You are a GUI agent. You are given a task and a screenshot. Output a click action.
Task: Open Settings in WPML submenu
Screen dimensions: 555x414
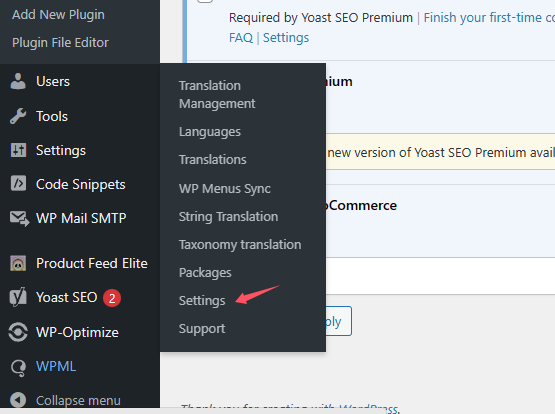point(202,301)
